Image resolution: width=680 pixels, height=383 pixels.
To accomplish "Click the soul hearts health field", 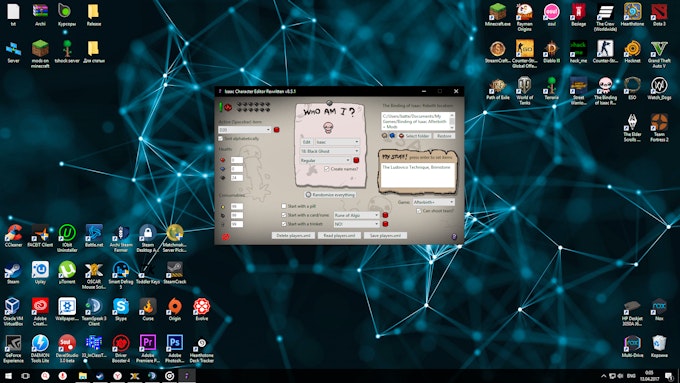I will point(237,169).
